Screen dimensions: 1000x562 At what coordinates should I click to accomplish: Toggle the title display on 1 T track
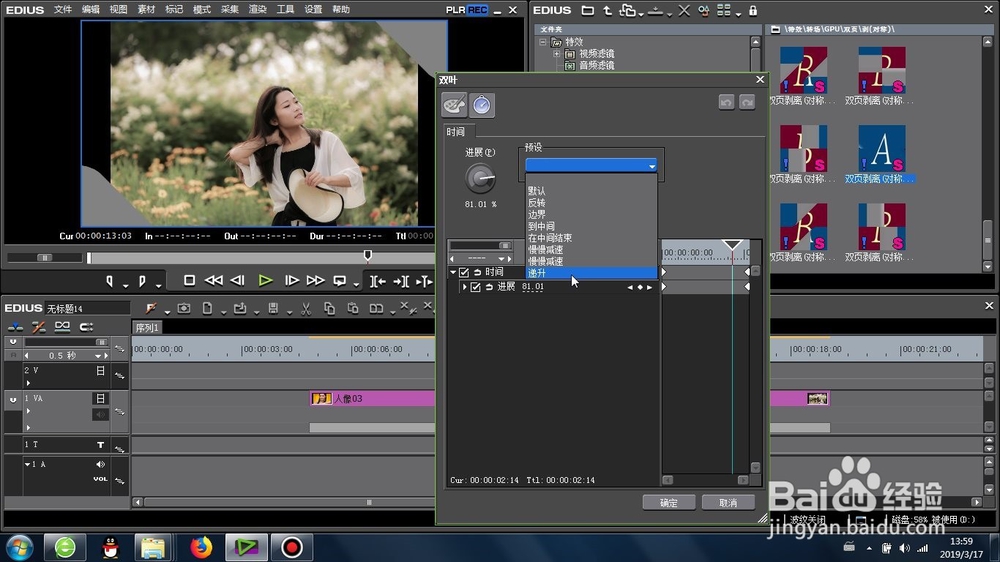click(100, 445)
